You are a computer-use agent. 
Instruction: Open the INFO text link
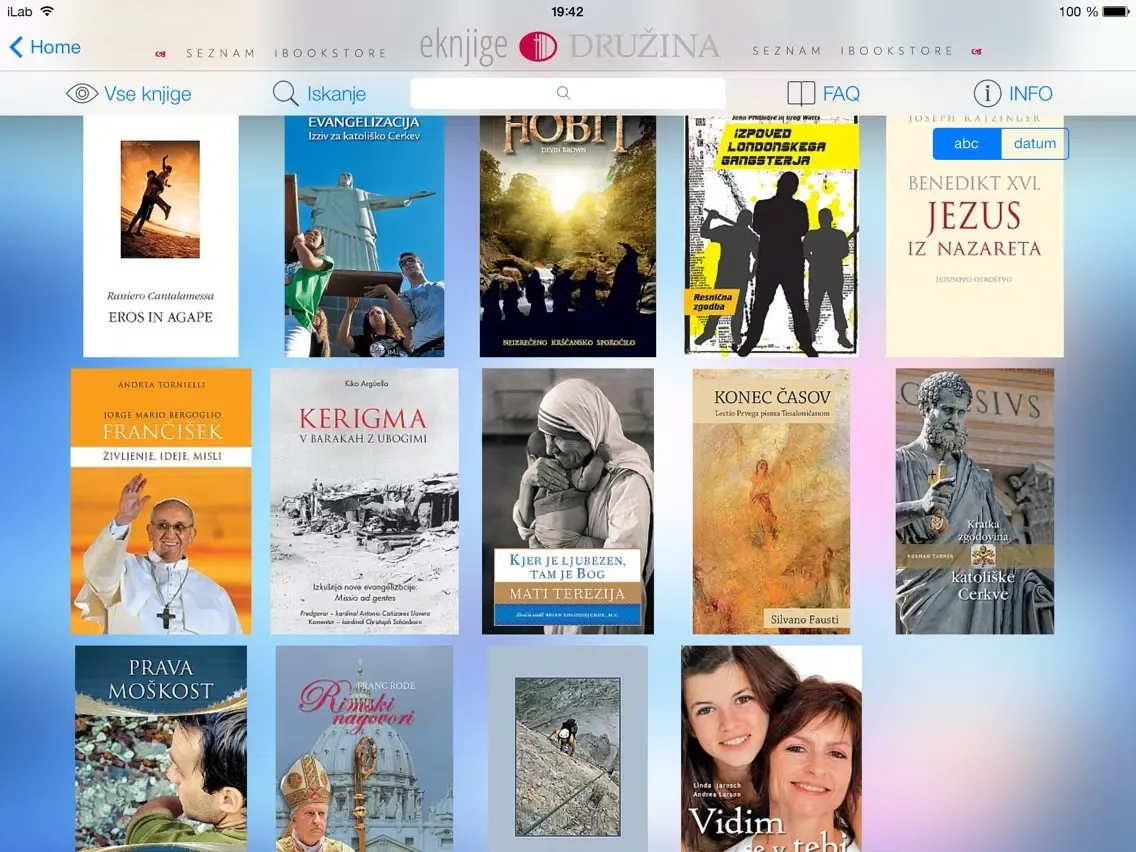coord(1031,93)
